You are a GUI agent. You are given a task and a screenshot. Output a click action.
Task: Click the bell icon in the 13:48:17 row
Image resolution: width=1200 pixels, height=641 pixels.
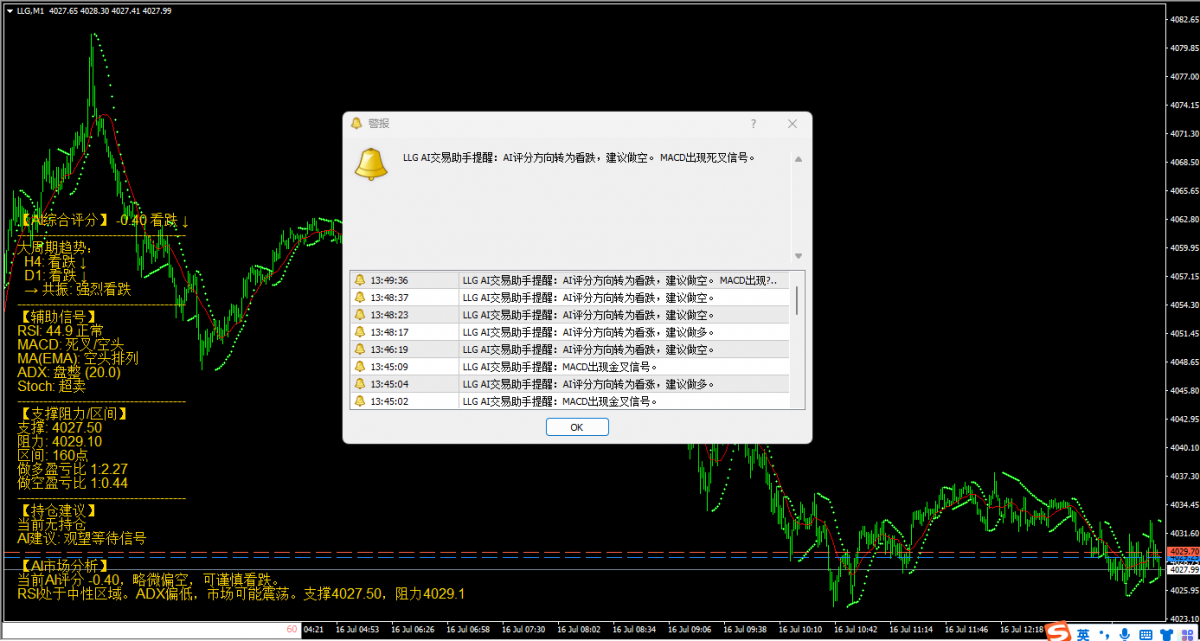pyautogui.click(x=360, y=332)
